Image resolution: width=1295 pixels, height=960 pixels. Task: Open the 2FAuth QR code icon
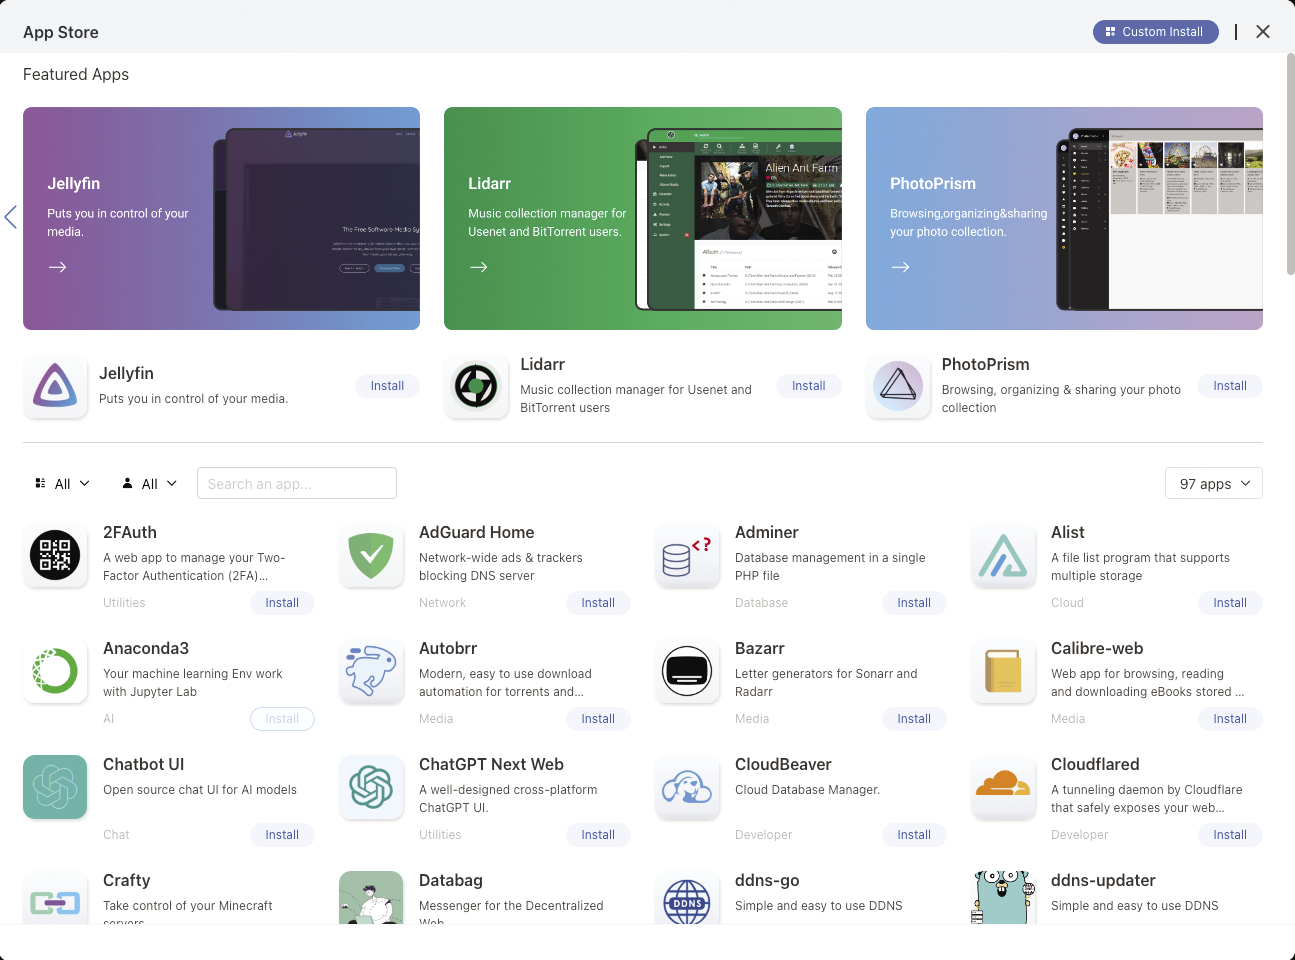point(55,555)
